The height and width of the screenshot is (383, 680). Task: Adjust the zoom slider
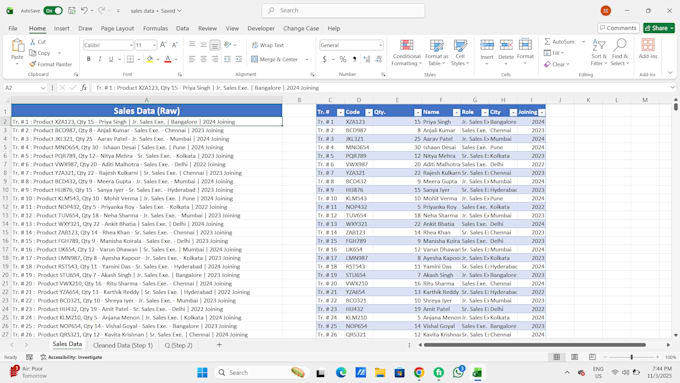631,357
